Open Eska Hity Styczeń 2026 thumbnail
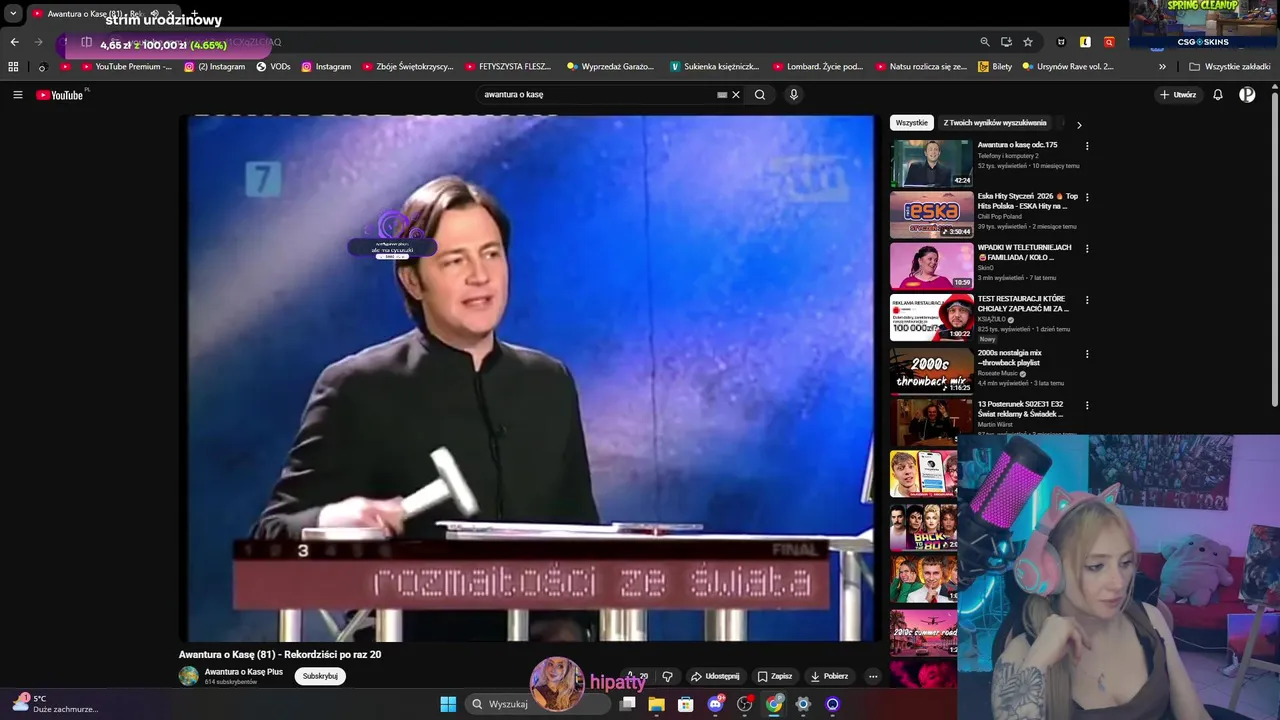 931,214
